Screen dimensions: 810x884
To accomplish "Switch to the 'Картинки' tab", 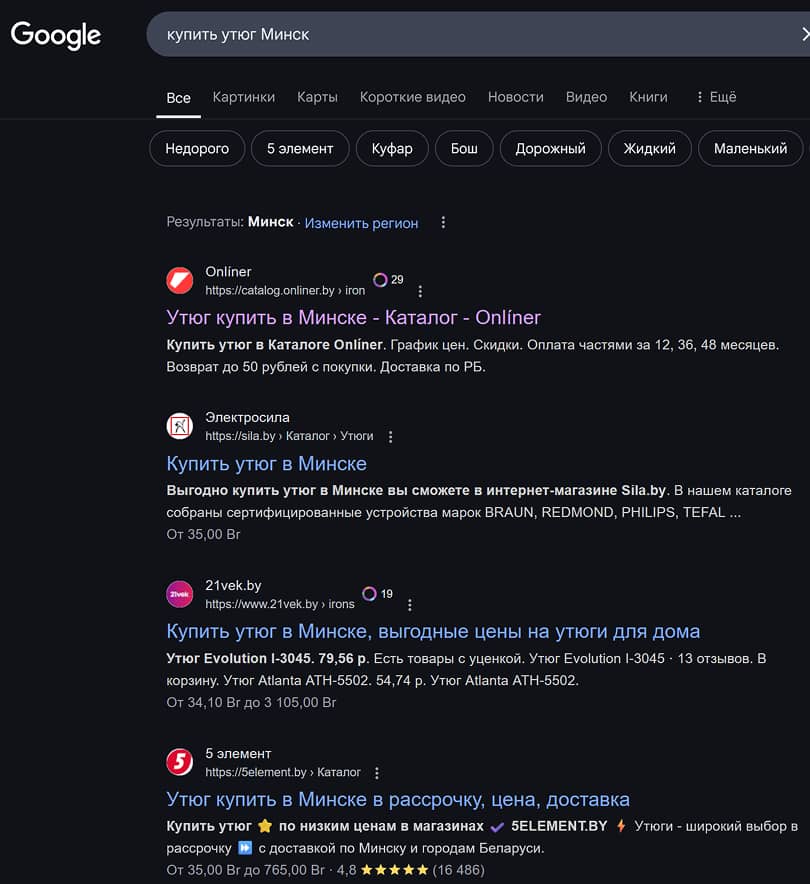I will point(244,97).
